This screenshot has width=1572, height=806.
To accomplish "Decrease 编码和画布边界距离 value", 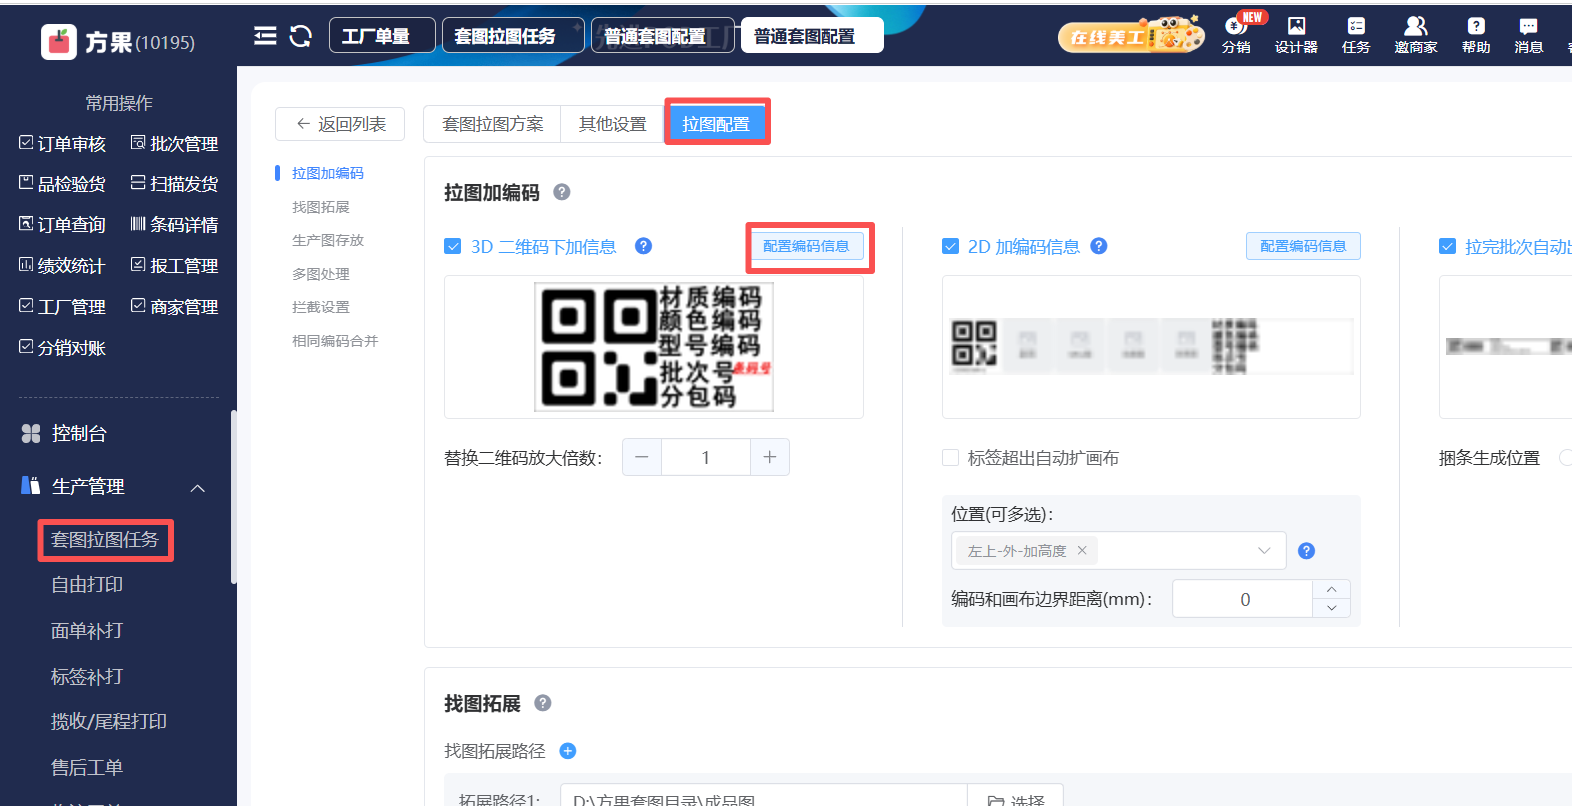I will 1331,608.
